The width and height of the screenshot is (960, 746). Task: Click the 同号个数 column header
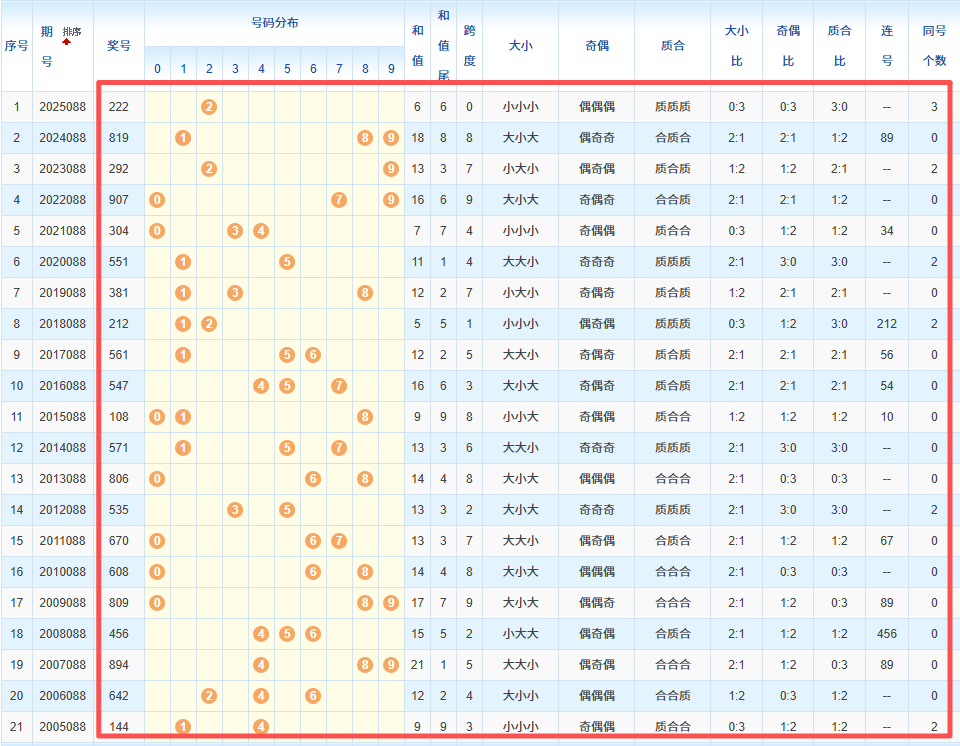click(934, 46)
